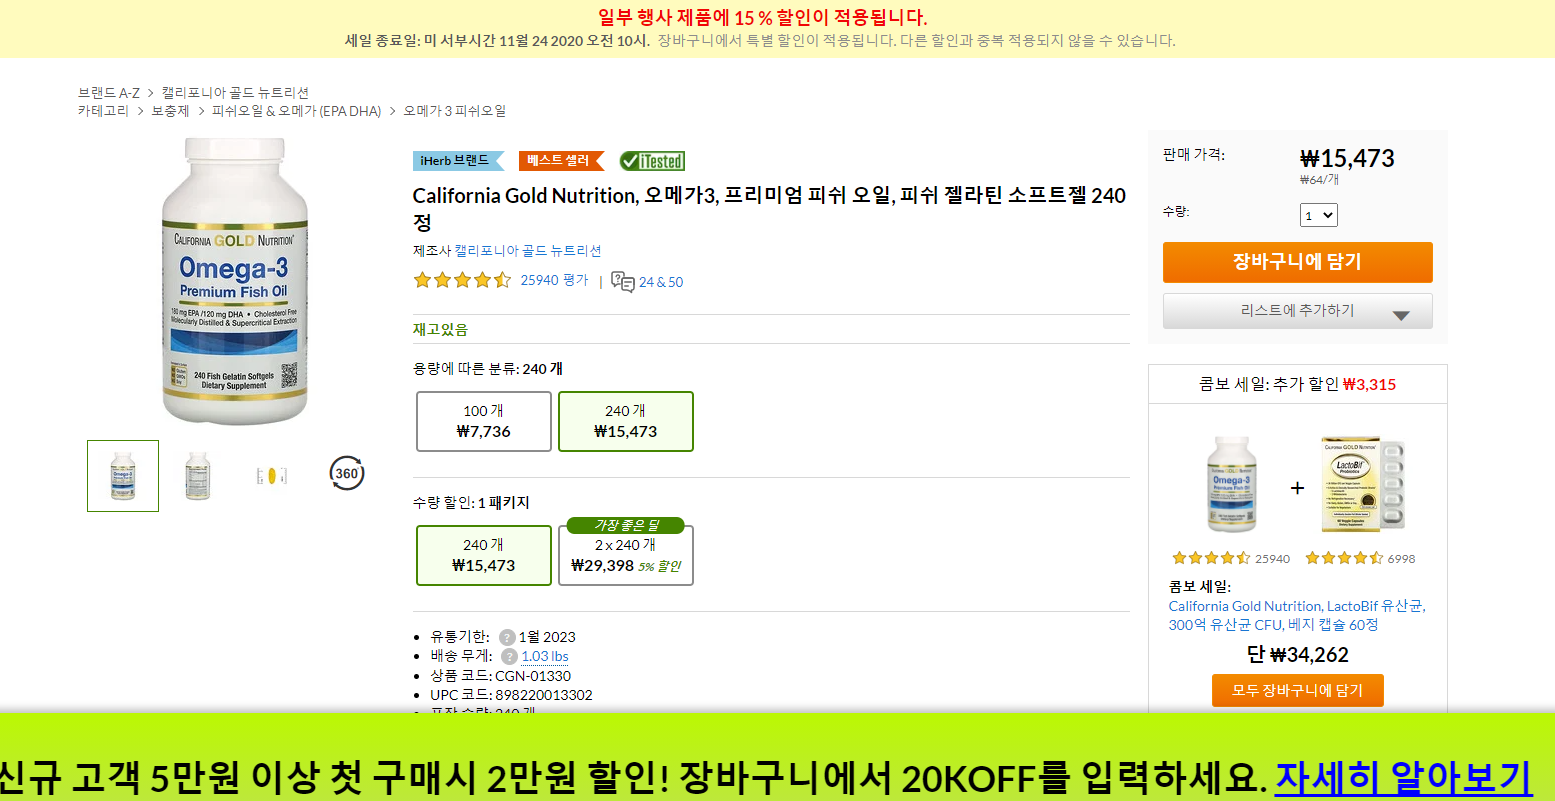This screenshot has height=801, width=1555.
Task: Open LactoBif 유산균 combo product link
Action: (x=1297, y=615)
